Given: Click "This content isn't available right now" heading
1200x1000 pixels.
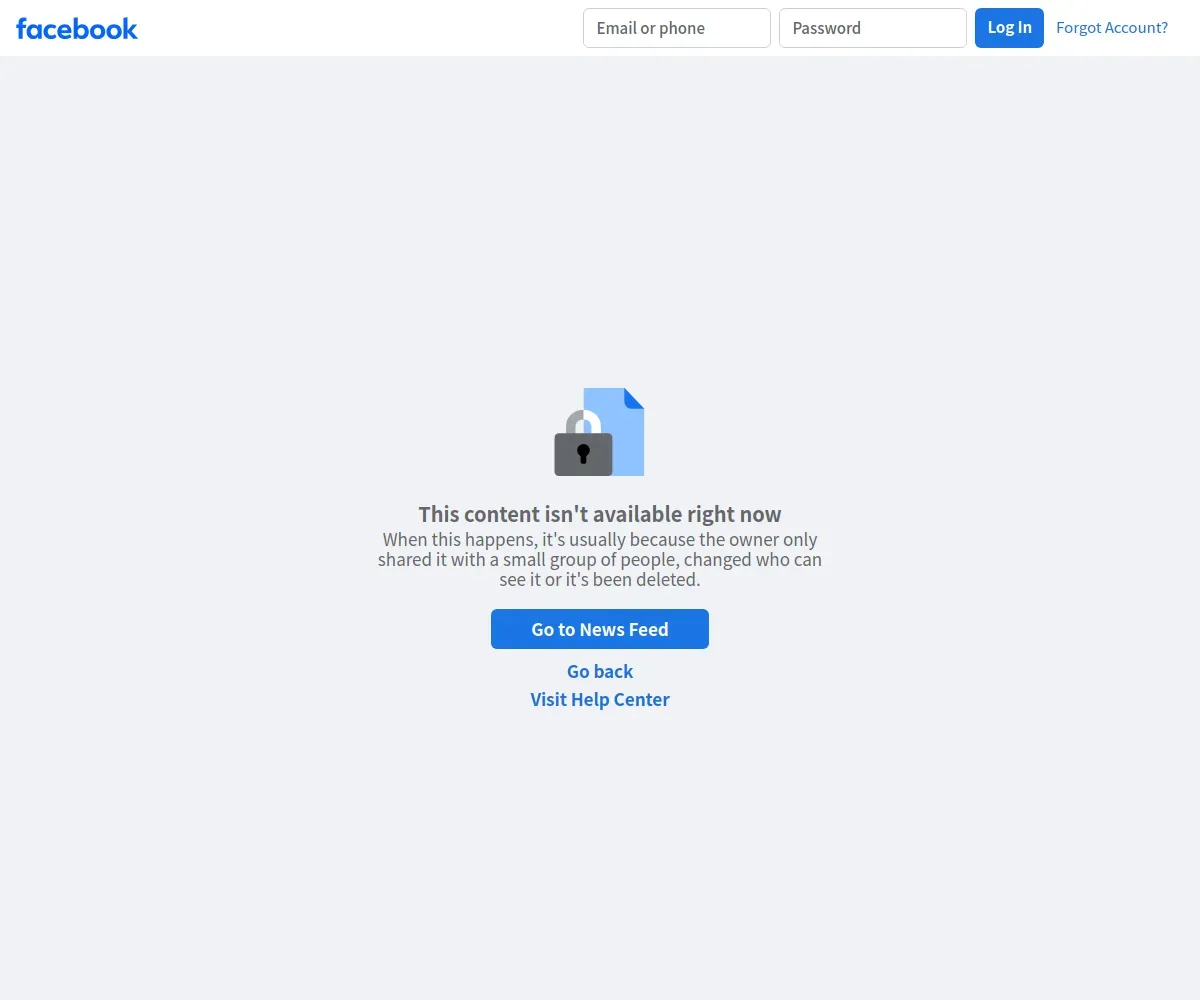Looking at the screenshot, I should click(x=600, y=514).
